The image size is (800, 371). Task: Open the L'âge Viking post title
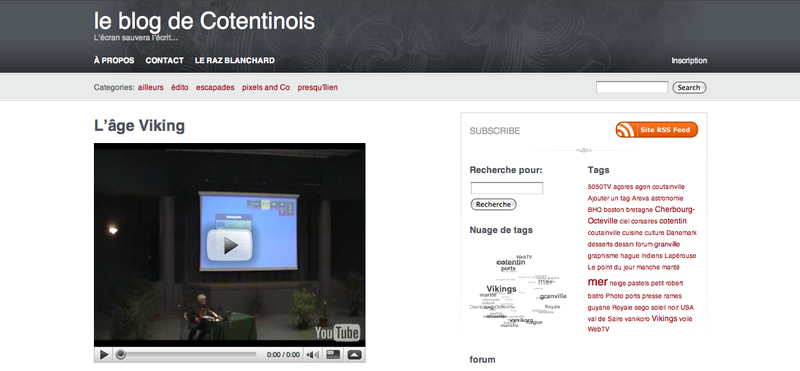[139, 126]
